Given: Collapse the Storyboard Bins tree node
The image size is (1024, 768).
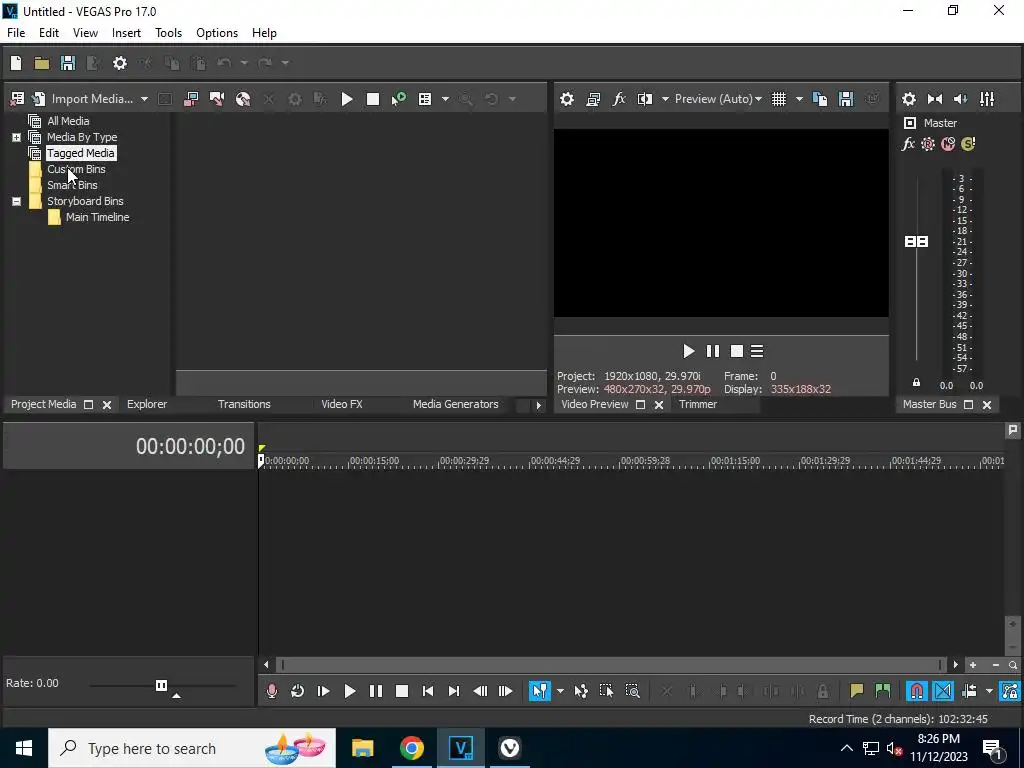Looking at the screenshot, I should (16, 201).
